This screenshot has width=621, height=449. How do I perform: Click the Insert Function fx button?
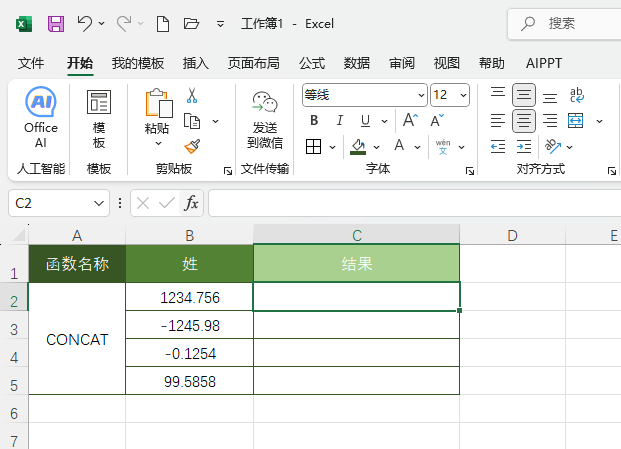191,204
